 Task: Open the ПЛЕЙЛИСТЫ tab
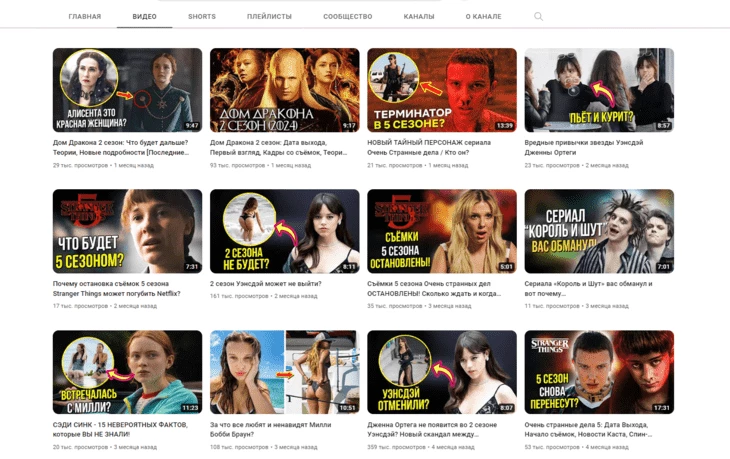tap(269, 16)
